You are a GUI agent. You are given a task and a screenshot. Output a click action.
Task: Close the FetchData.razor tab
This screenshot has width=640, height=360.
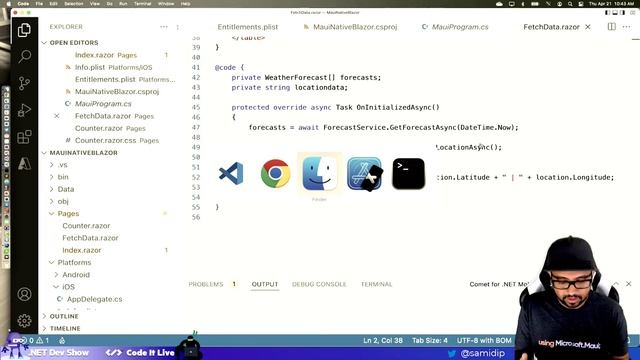(x=588, y=27)
